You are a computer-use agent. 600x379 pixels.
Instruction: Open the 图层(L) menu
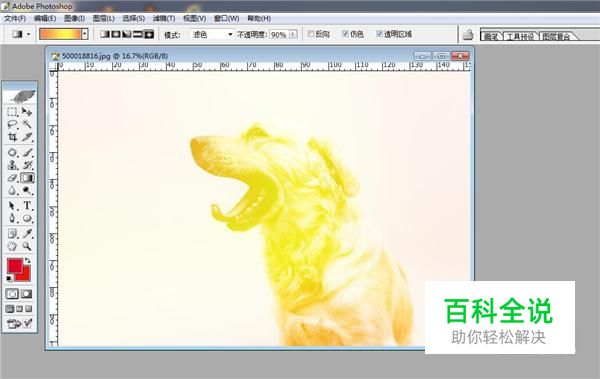[x=104, y=18]
